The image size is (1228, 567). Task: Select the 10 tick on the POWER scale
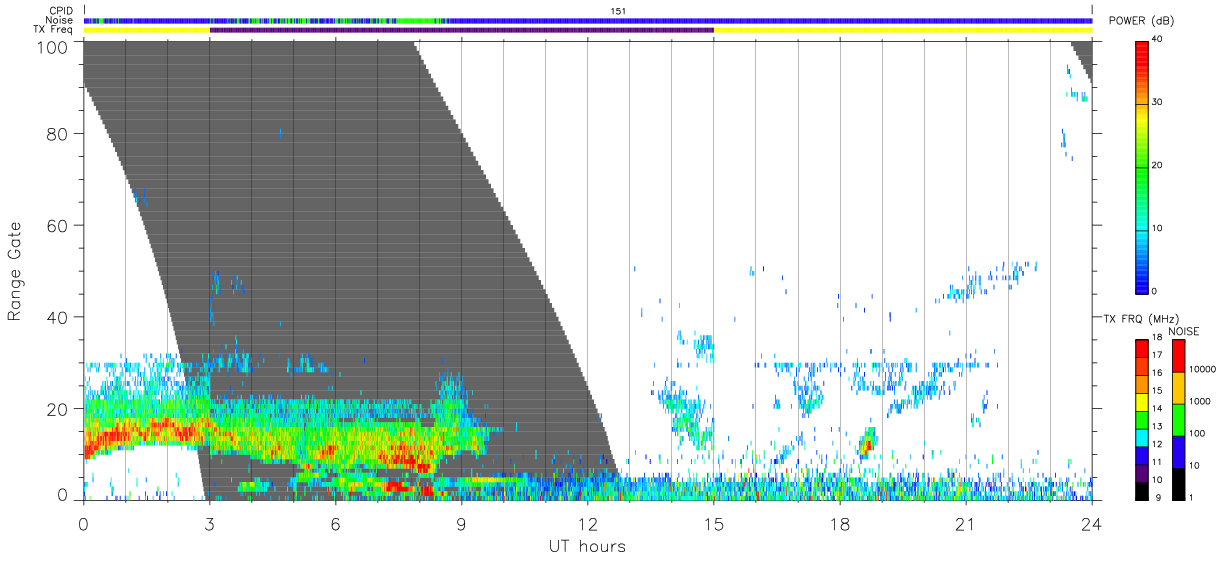coord(1157,228)
